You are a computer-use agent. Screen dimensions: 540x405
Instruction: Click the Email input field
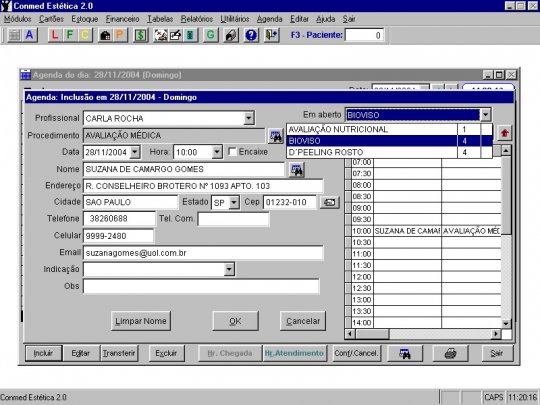tap(203, 253)
